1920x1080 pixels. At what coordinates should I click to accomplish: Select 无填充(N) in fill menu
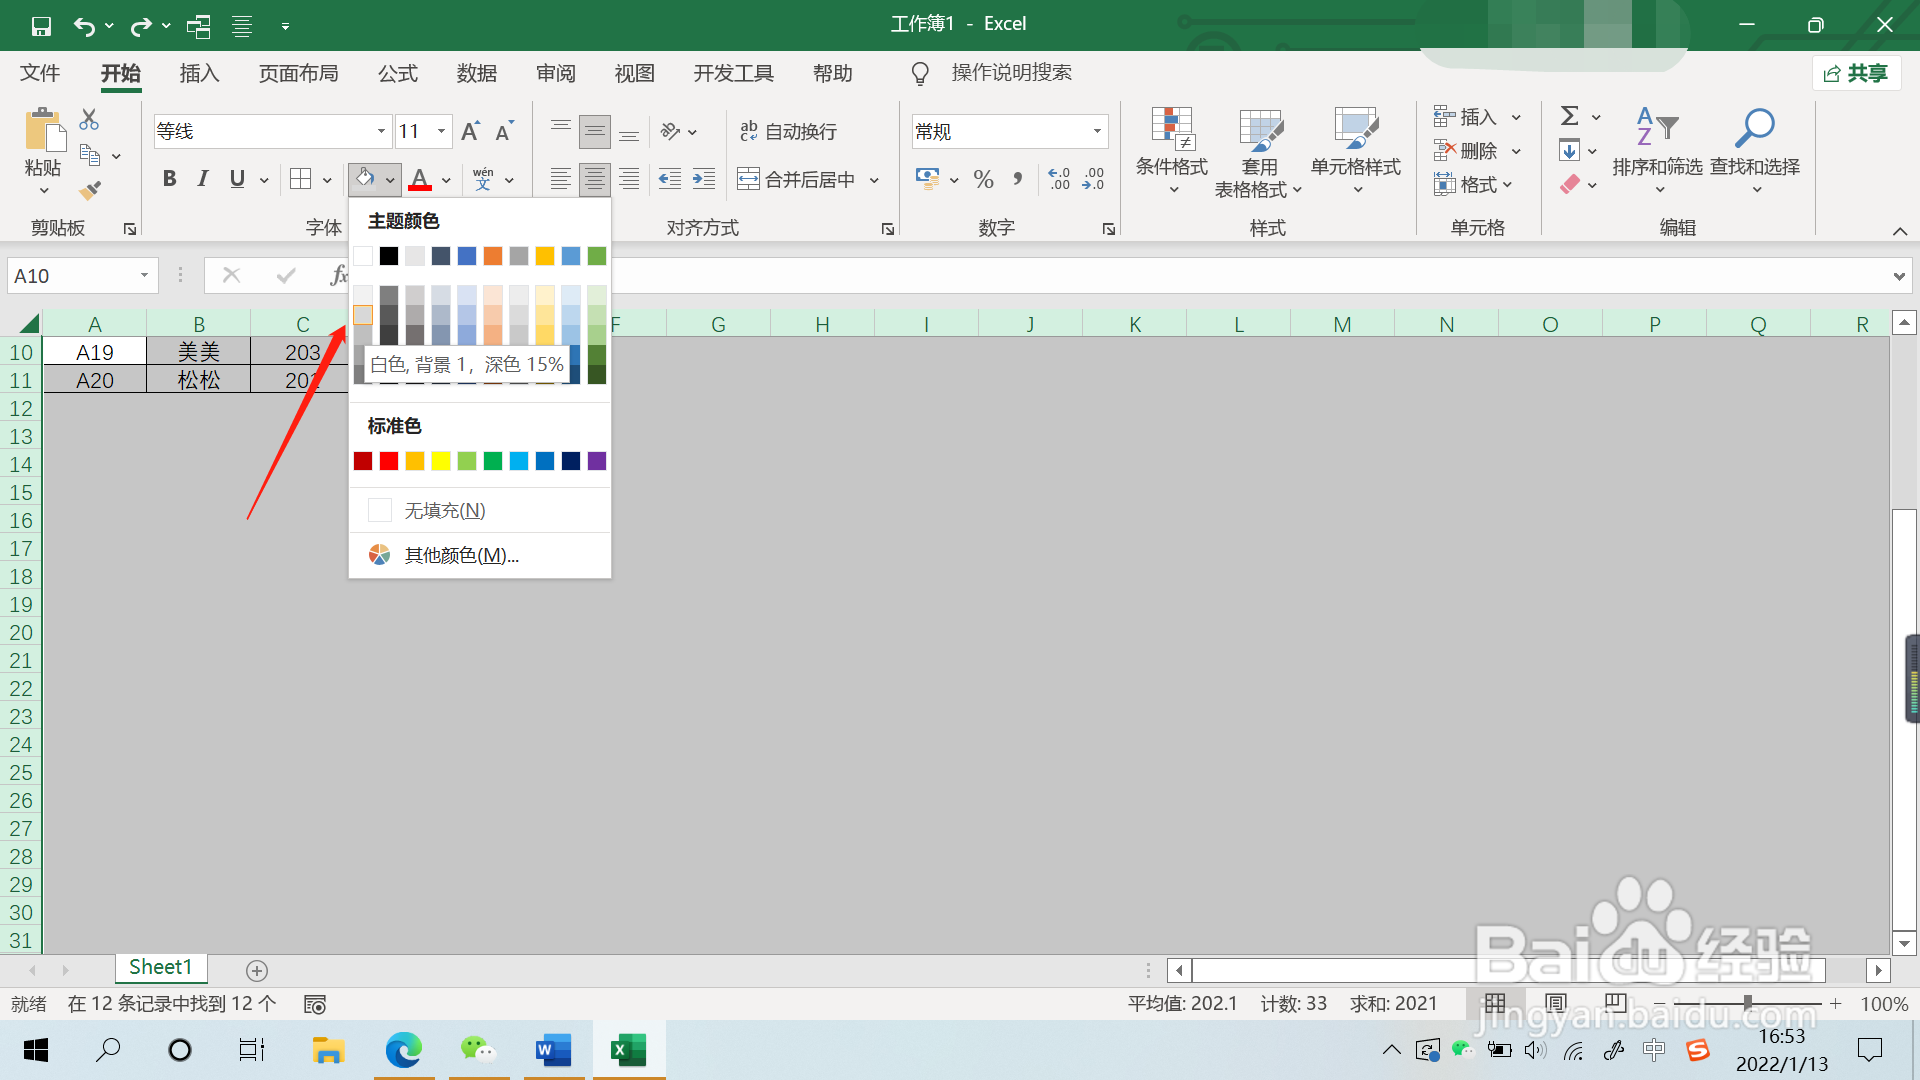click(444, 511)
